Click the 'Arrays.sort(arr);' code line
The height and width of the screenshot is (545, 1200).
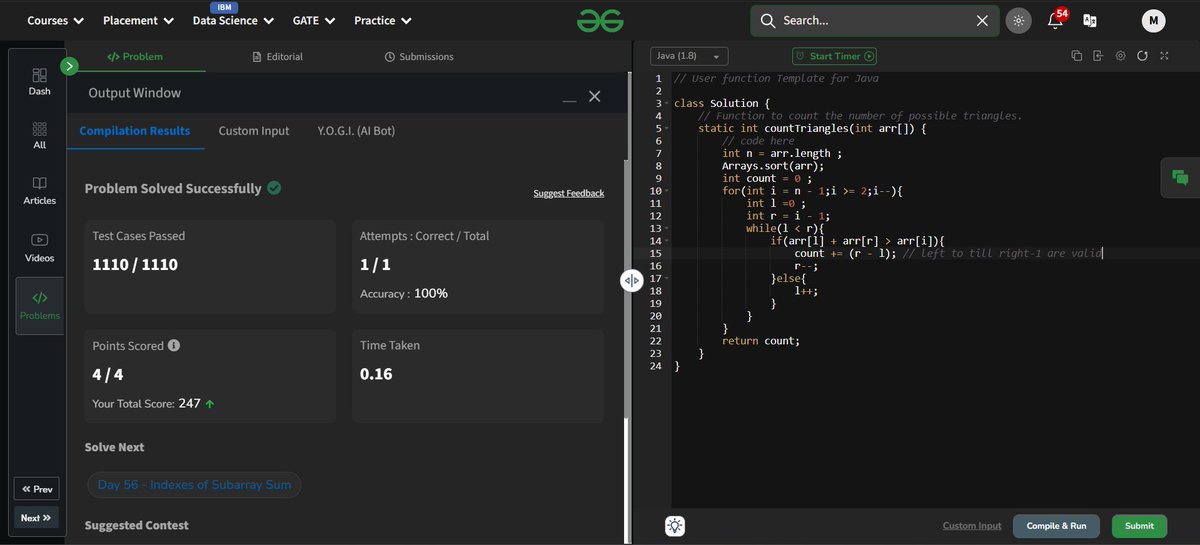tap(770, 166)
